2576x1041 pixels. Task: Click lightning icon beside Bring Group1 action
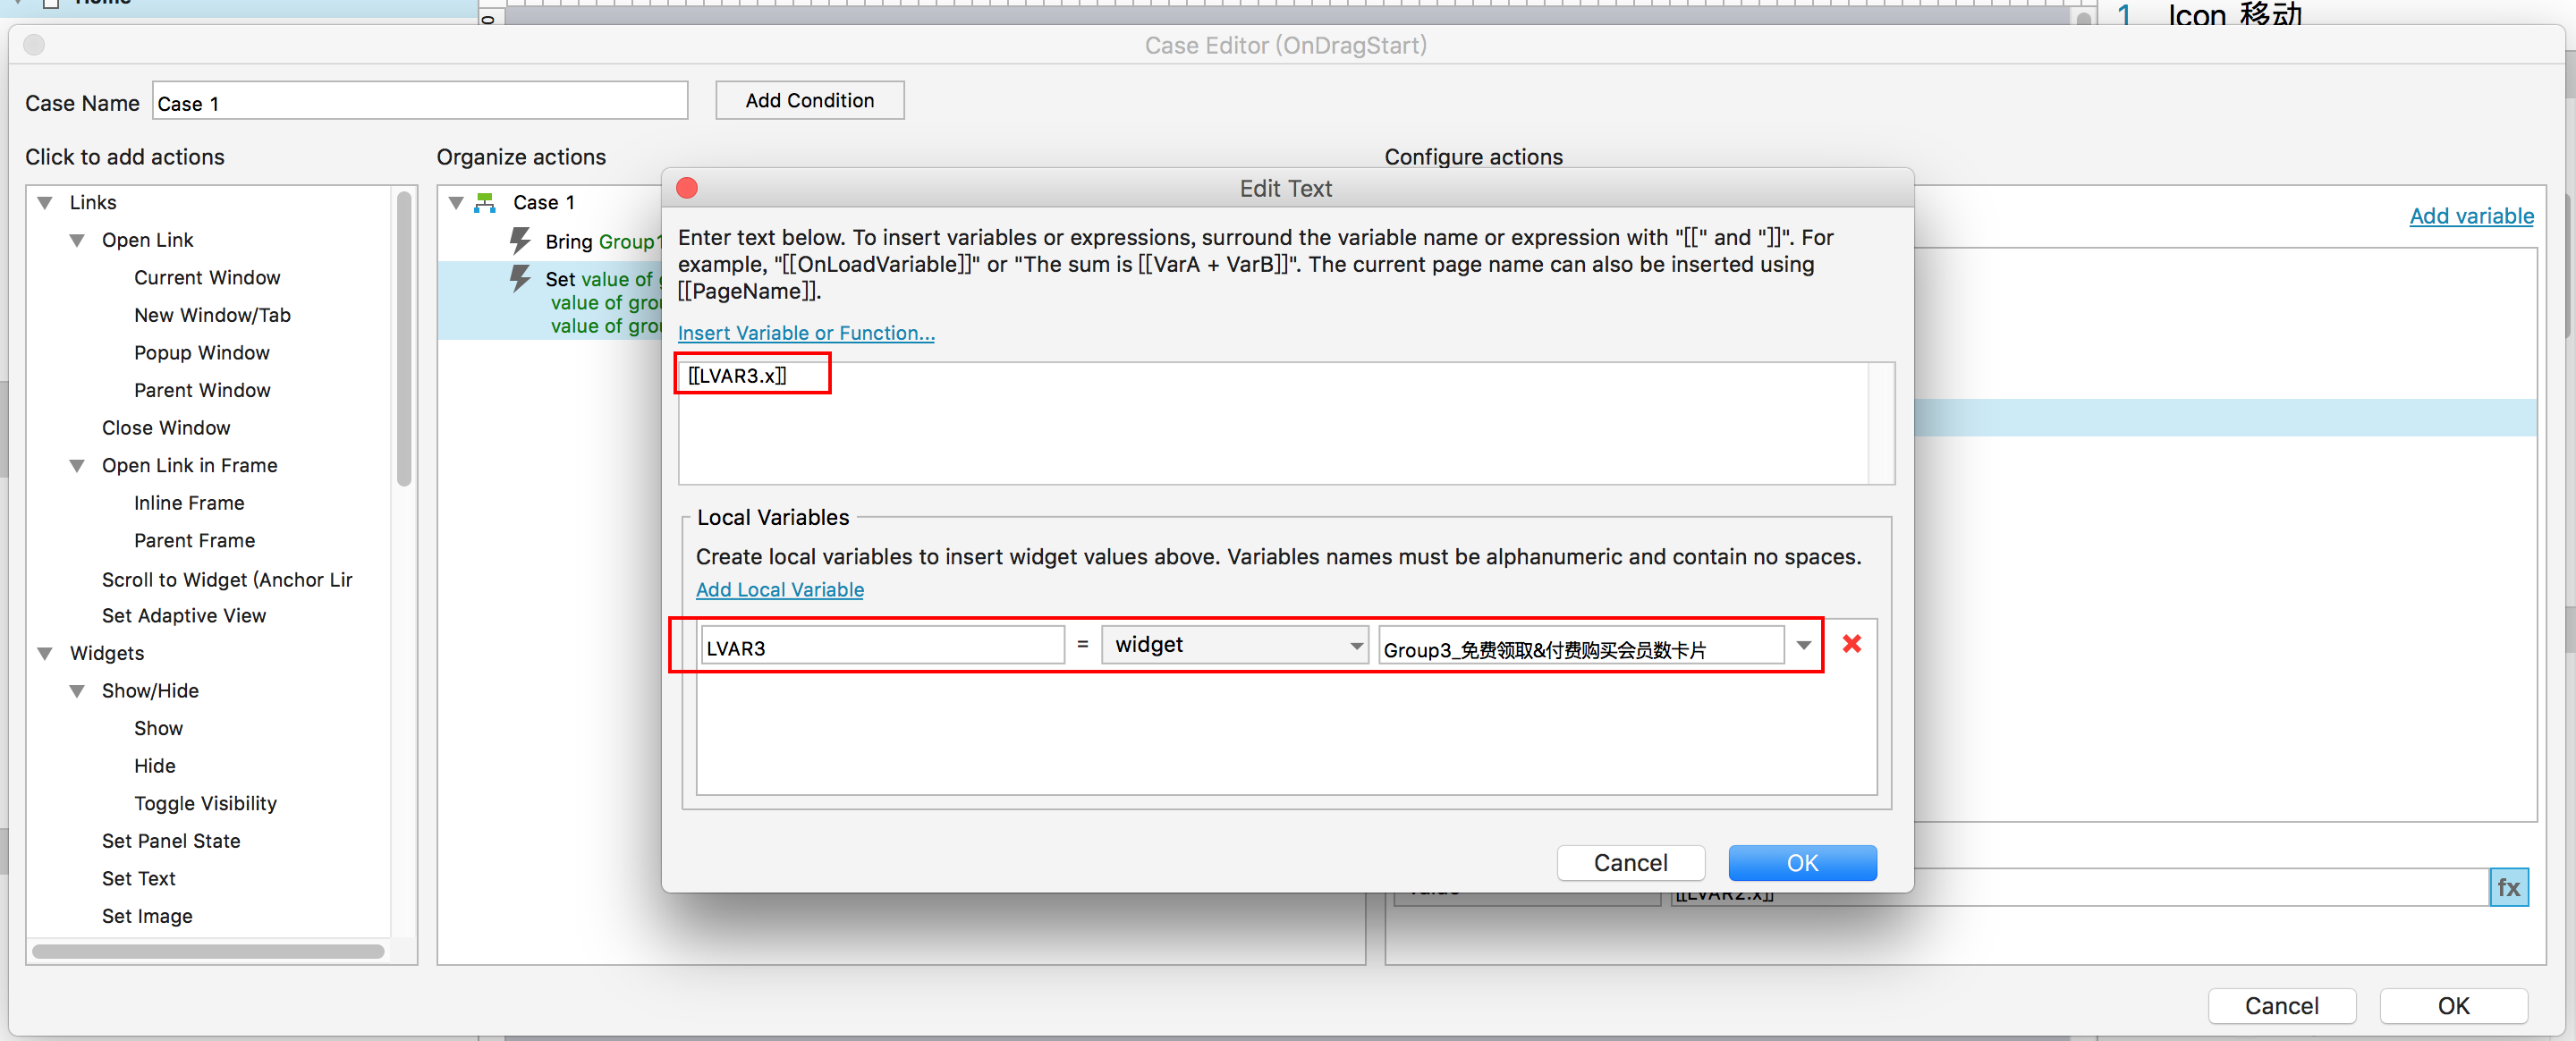tap(520, 240)
